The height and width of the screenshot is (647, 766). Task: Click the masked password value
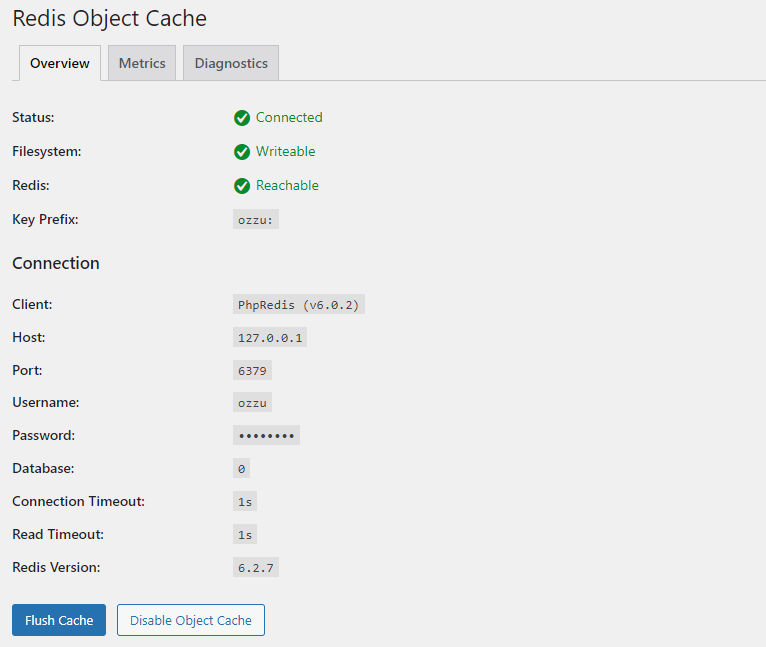(266, 435)
